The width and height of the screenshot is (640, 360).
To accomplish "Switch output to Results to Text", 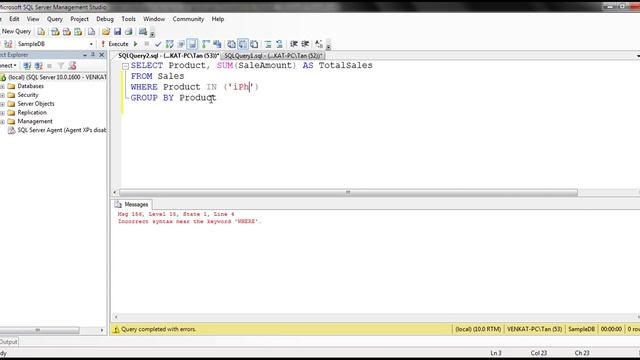I will pos(231,44).
